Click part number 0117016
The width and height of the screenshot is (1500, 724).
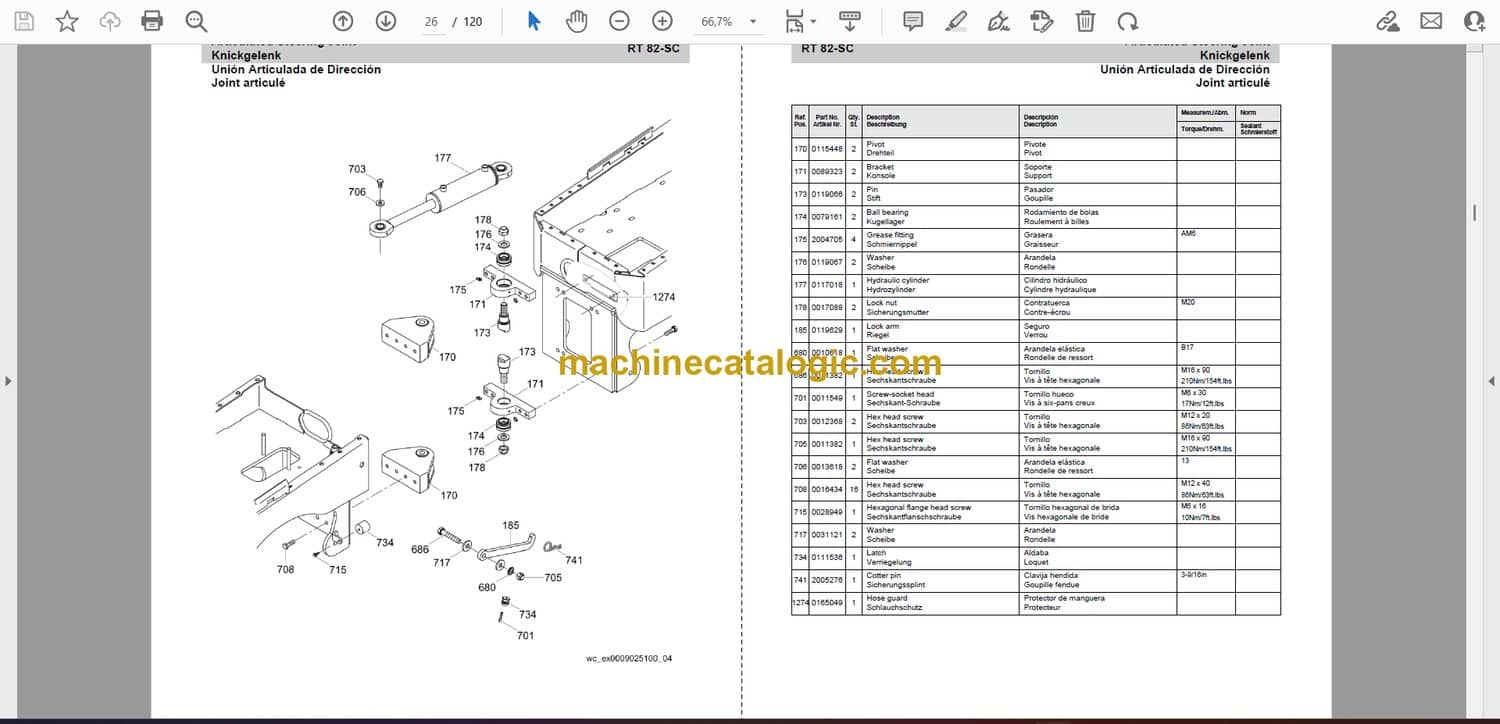point(827,285)
